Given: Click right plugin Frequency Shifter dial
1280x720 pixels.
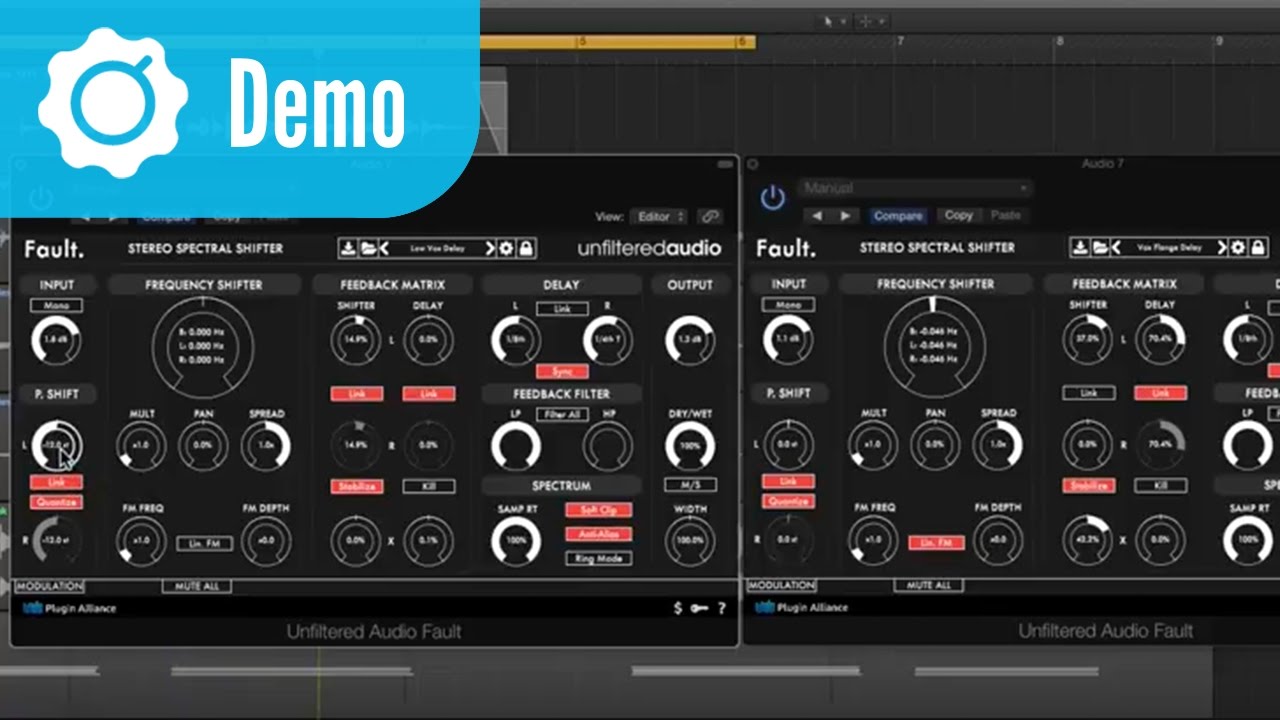Looking at the screenshot, I should (x=935, y=345).
